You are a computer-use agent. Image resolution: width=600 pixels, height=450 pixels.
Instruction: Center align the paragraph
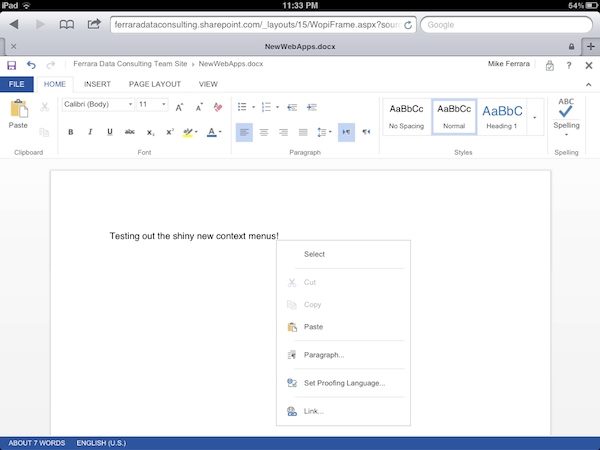pyautogui.click(x=264, y=132)
